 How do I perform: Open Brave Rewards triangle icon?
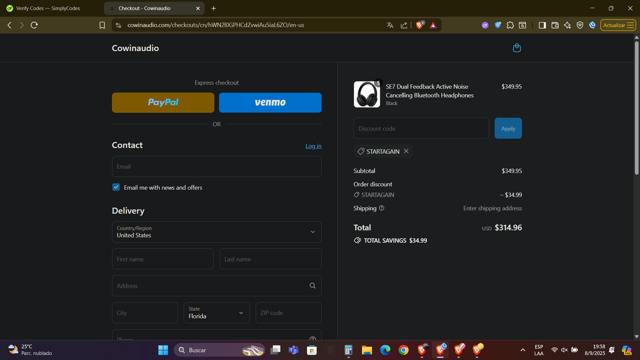point(433,25)
